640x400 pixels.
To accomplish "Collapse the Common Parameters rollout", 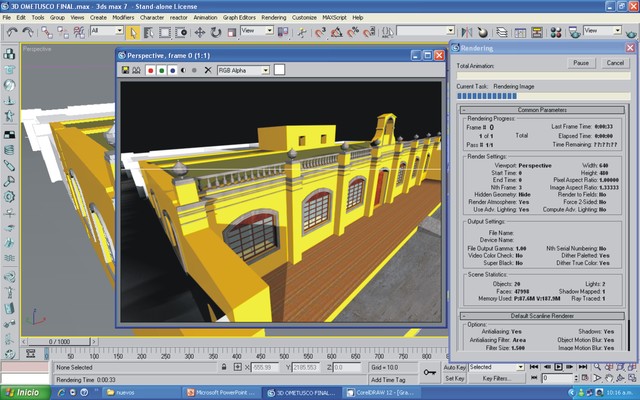I will coord(542,110).
